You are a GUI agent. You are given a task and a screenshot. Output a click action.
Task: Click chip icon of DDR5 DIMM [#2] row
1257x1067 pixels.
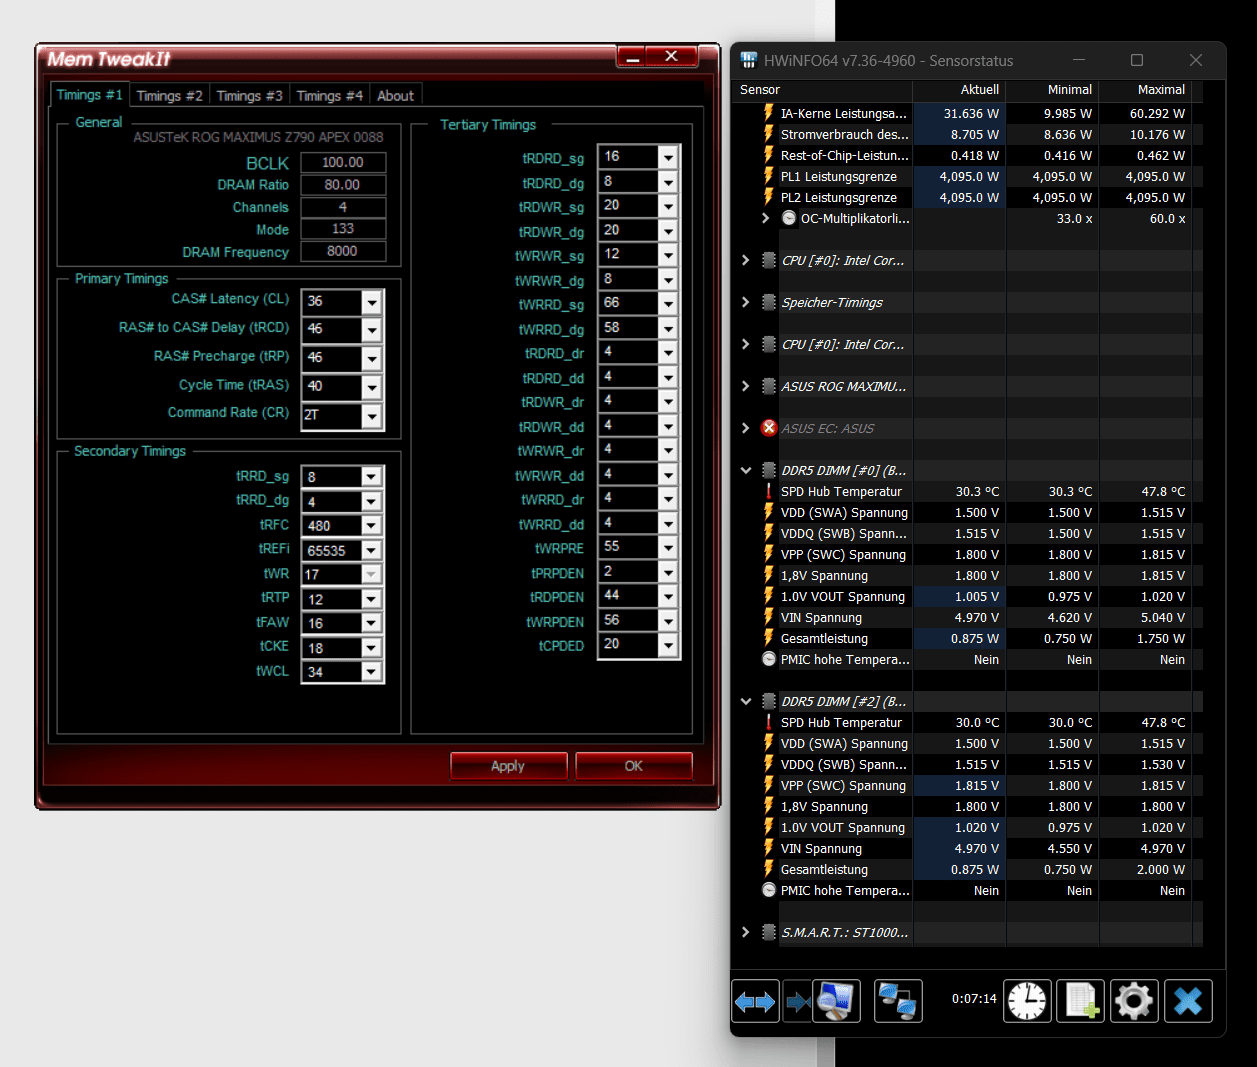coord(769,701)
